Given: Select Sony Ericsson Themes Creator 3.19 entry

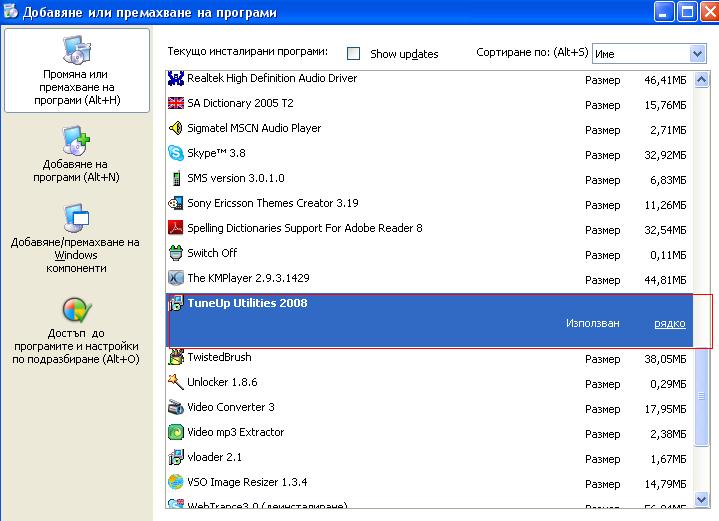Looking at the screenshot, I should 429,203.
